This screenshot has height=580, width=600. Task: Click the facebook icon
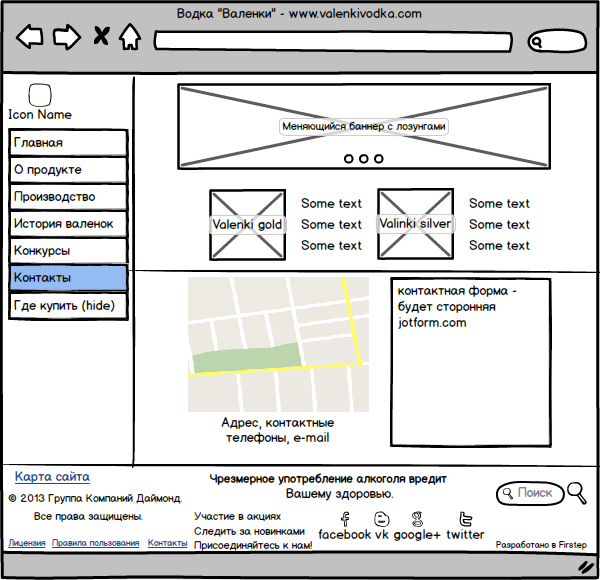[345, 519]
